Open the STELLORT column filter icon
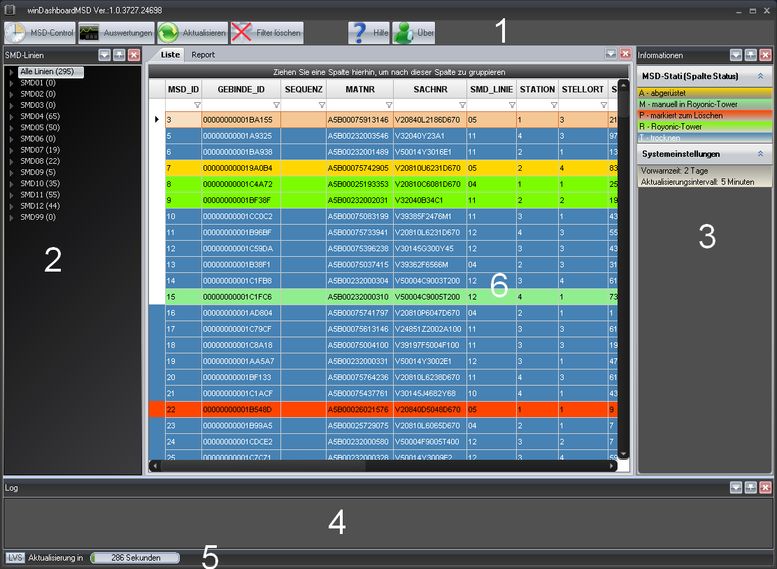The height and width of the screenshot is (569, 777). click(x=604, y=105)
